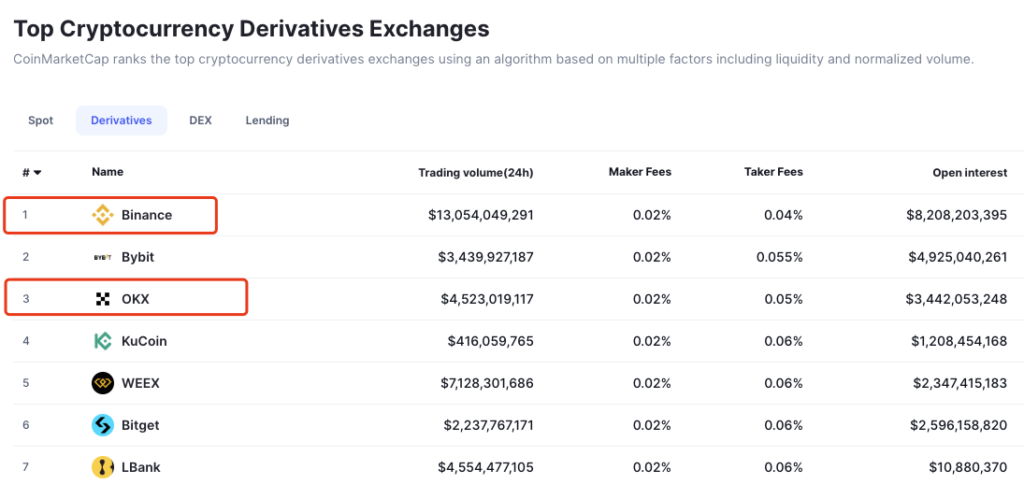Sort by Trading volume(24h) column header
1024x484 pixels.
point(476,172)
